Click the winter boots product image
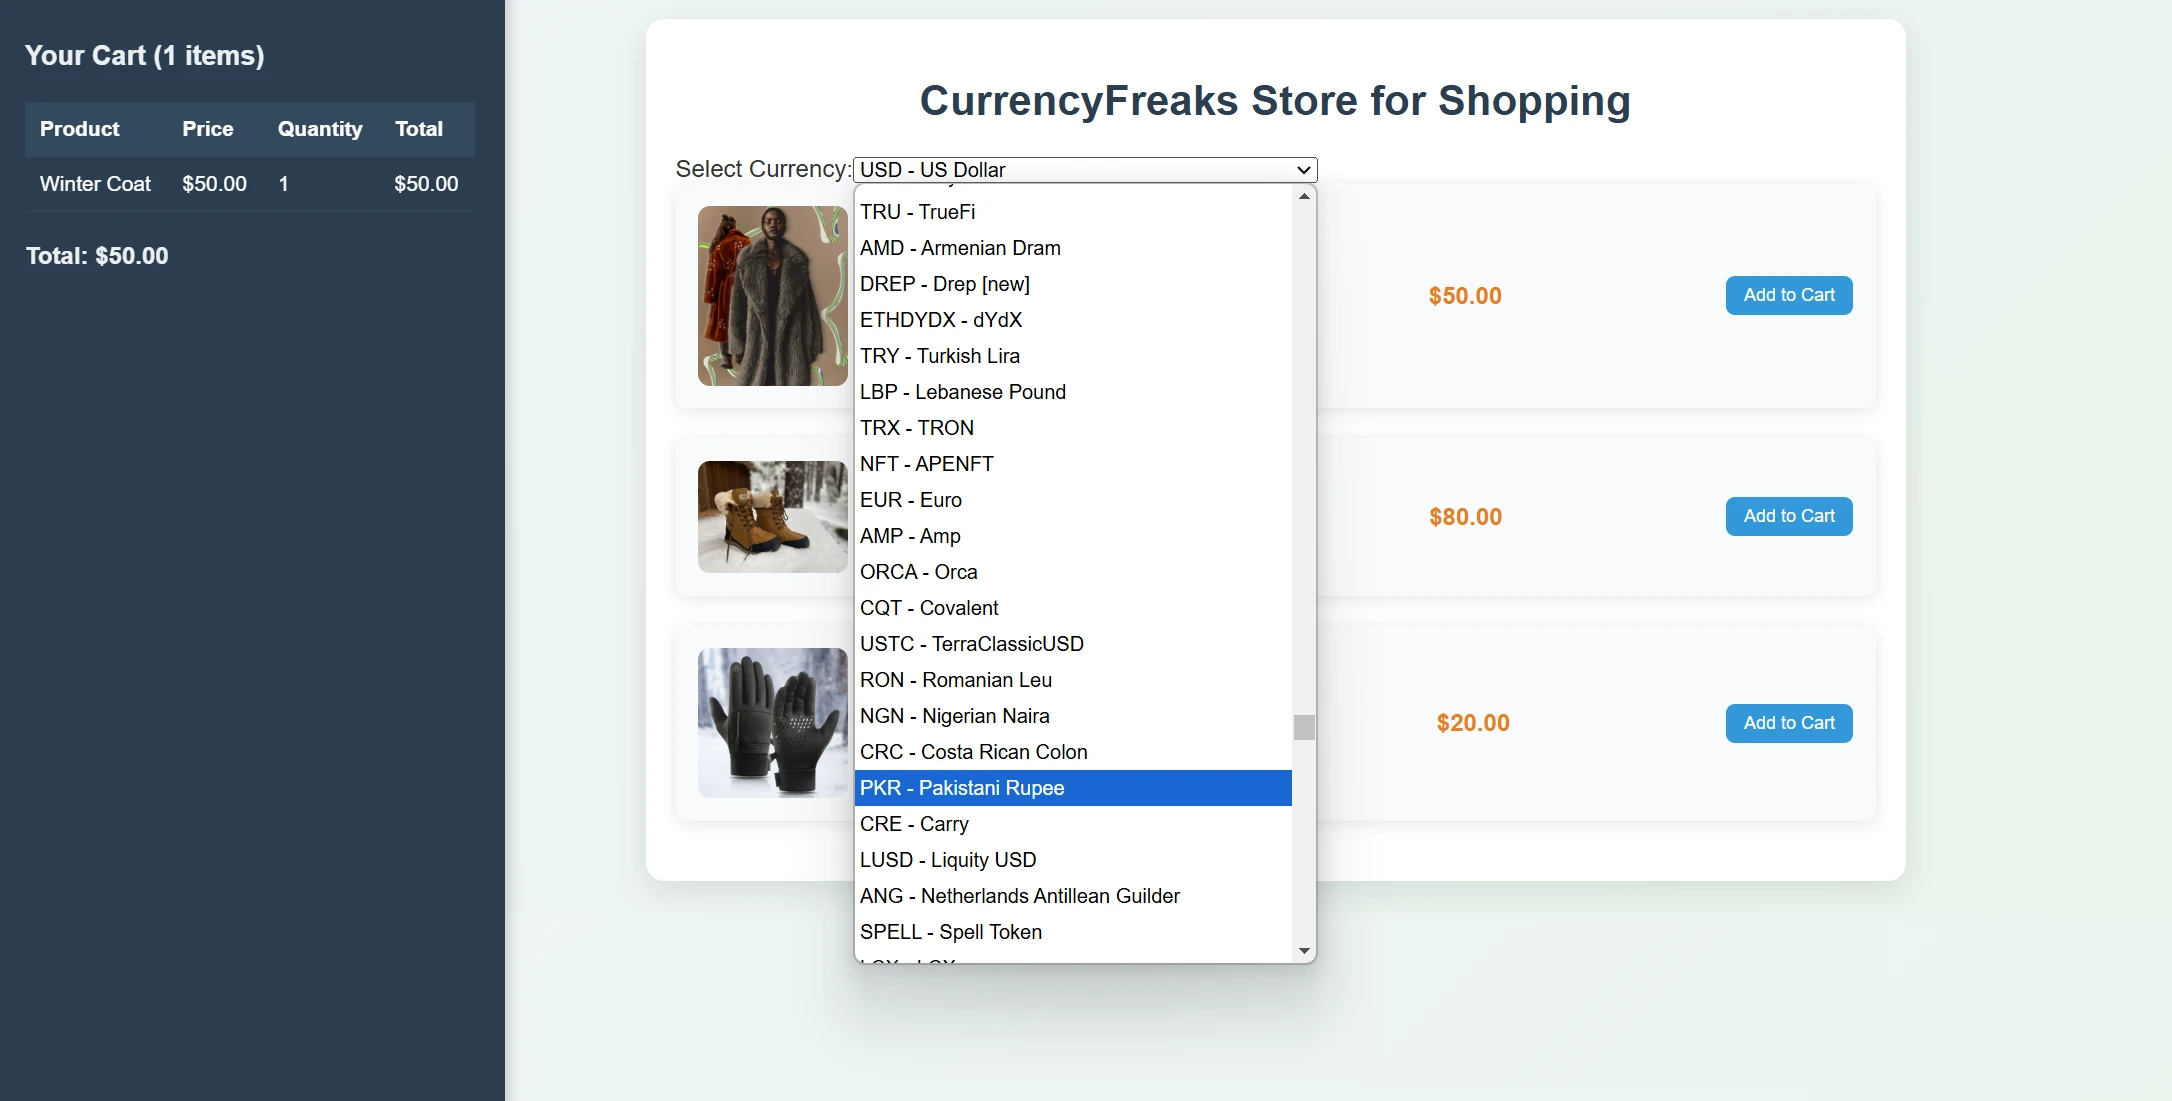 click(x=771, y=516)
